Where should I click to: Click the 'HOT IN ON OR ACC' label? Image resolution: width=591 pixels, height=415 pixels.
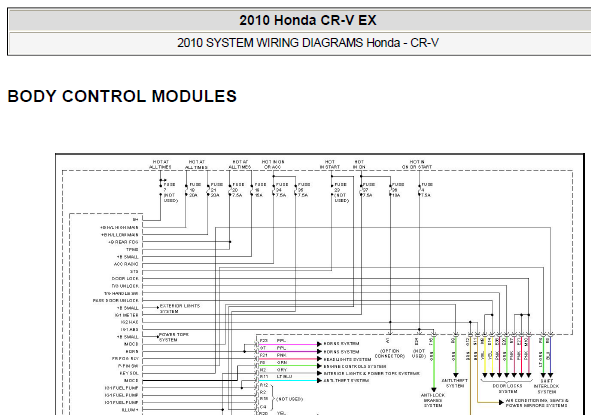(273, 164)
